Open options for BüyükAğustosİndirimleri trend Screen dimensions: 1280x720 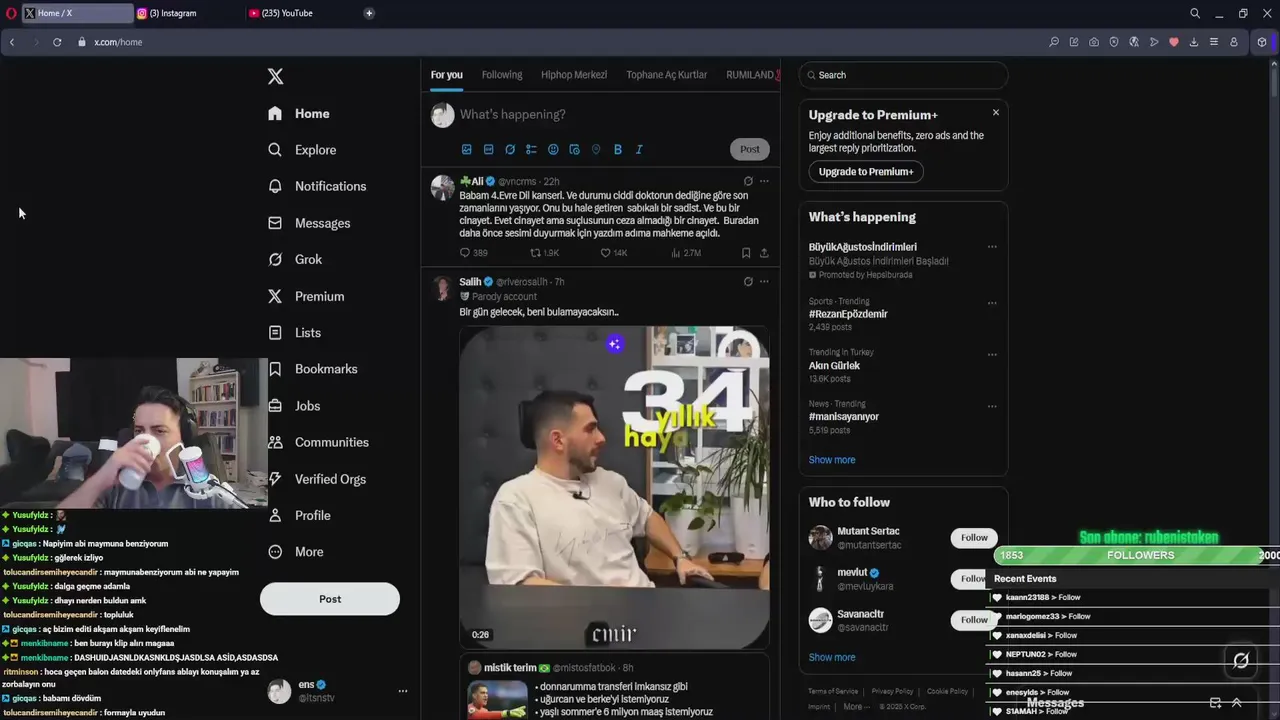tap(992, 247)
